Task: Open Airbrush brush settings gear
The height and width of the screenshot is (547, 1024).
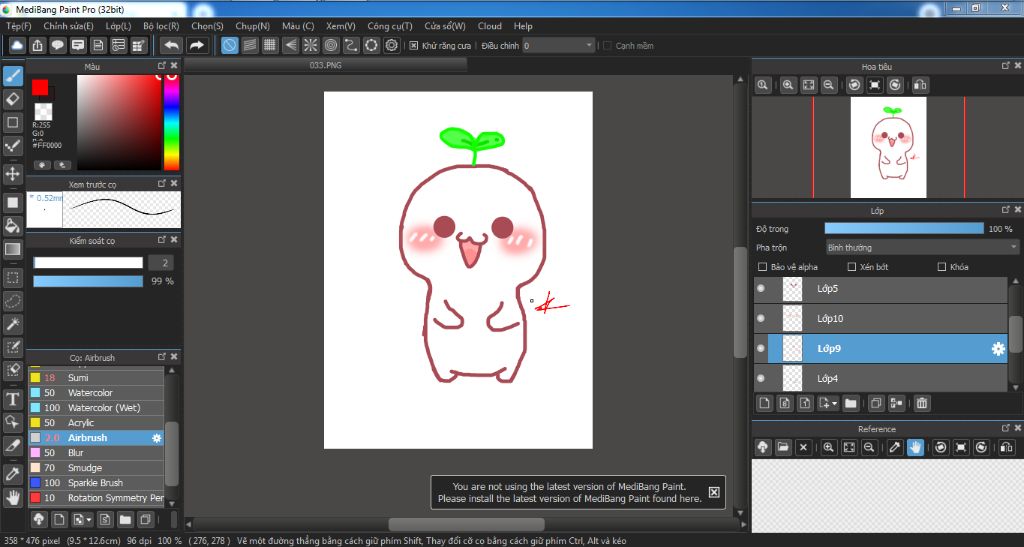Action: pos(157,438)
